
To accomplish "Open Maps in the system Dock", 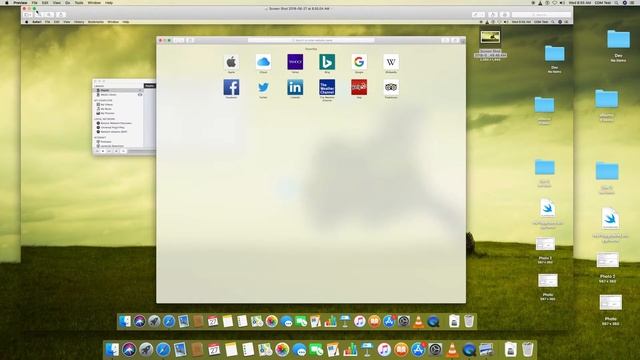I will (x=265, y=350).
